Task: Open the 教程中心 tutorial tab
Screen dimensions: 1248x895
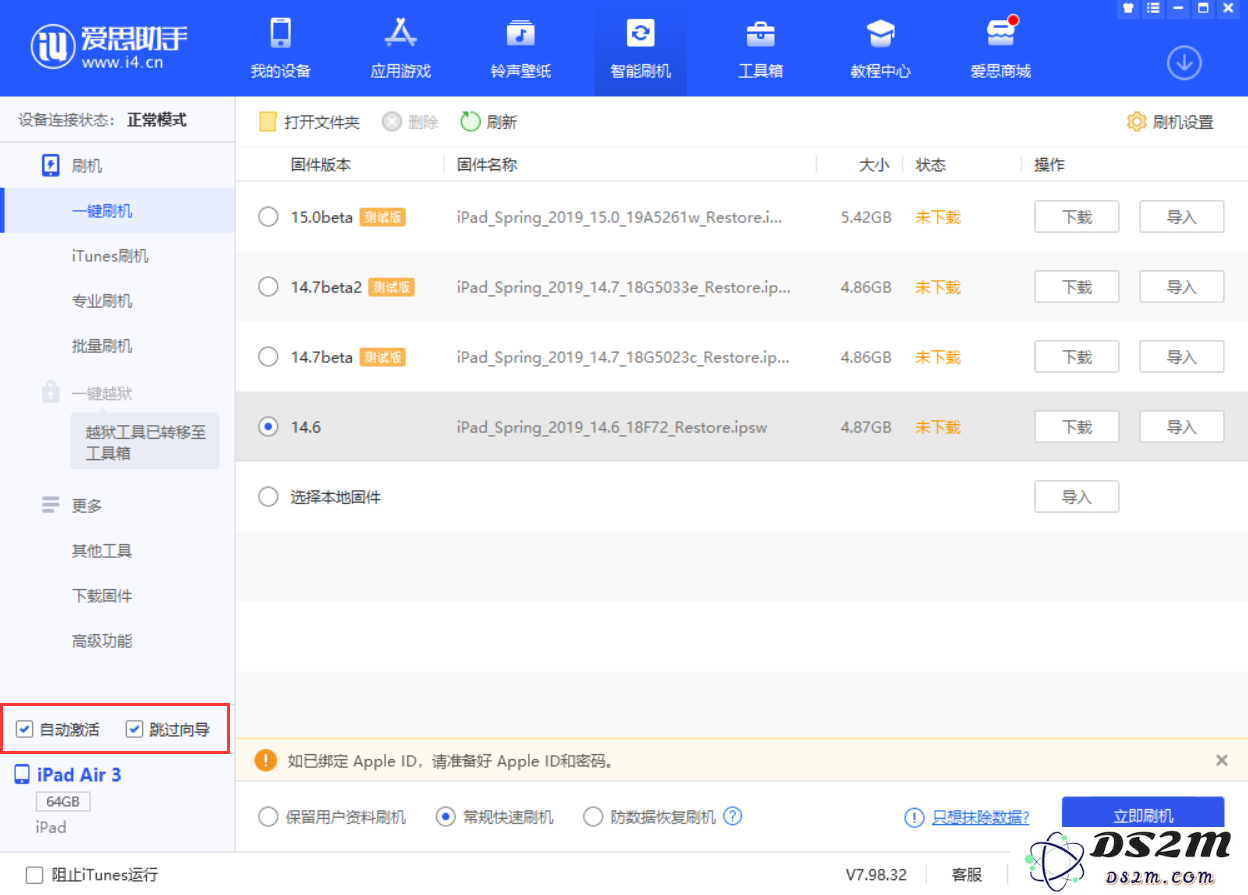Action: pos(880,48)
